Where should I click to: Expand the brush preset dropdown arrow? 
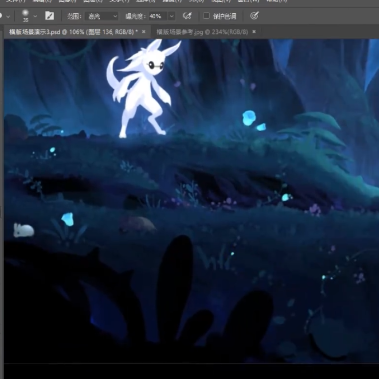click(x=35, y=16)
